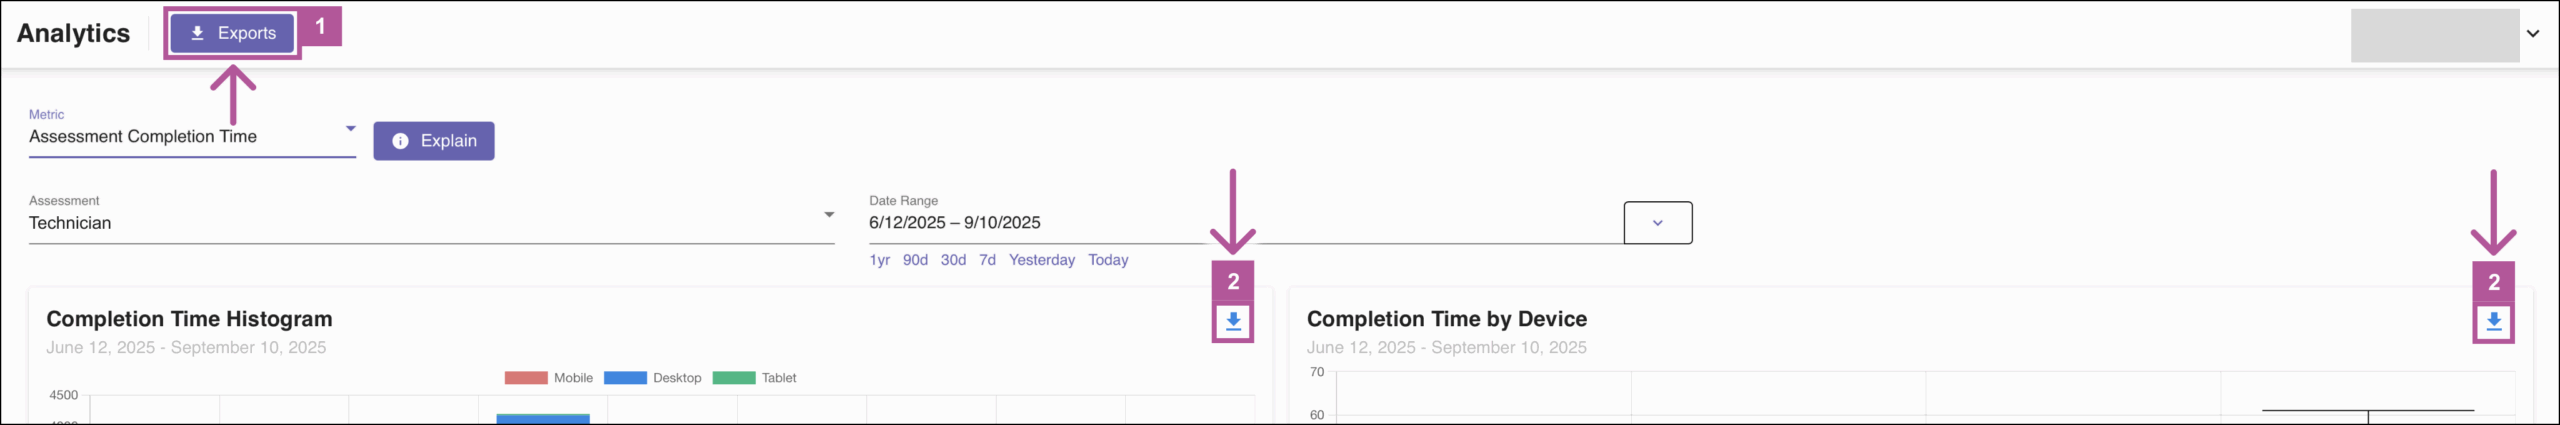2560x425 pixels.
Task: Click the Analytics page title
Action: click(x=73, y=33)
